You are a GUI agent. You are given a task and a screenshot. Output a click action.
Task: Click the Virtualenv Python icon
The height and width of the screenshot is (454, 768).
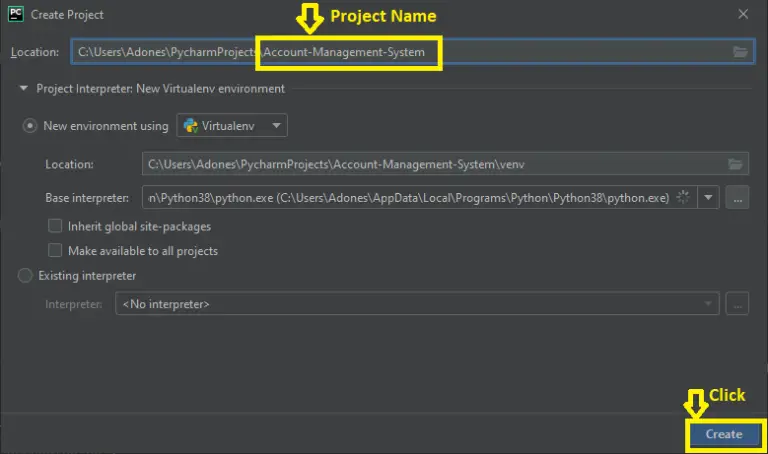(191, 126)
